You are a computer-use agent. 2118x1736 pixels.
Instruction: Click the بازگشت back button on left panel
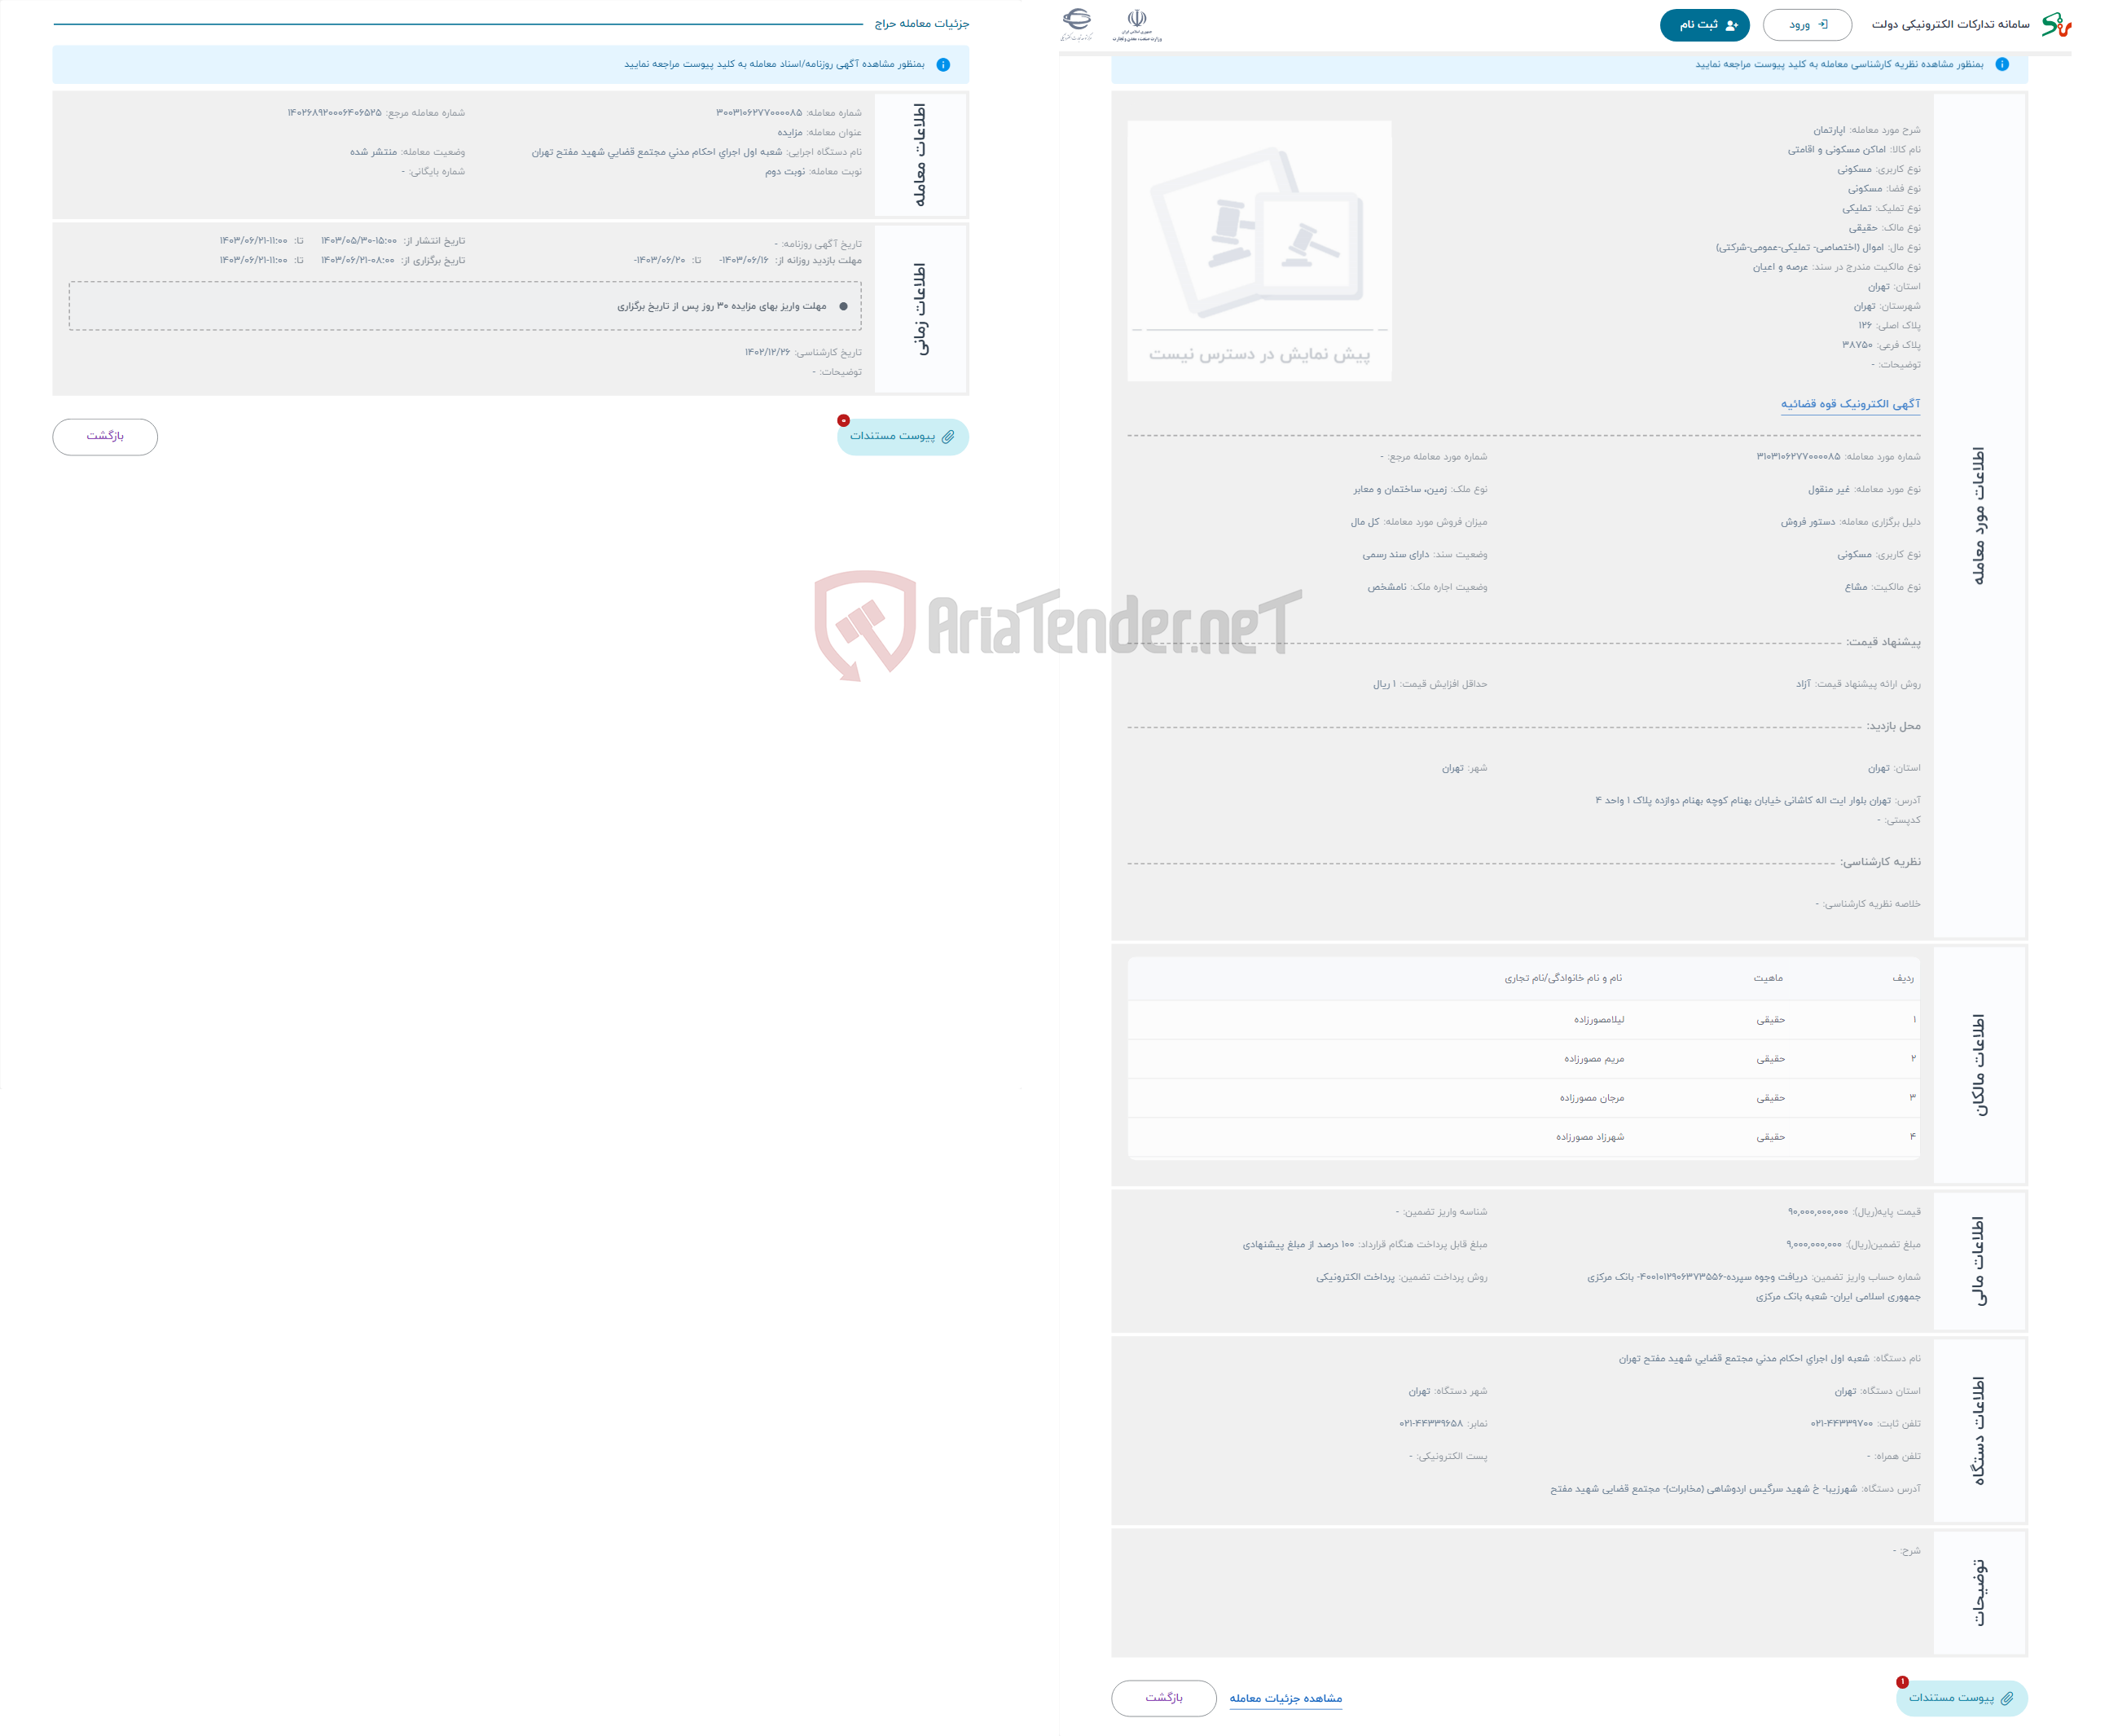108,436
